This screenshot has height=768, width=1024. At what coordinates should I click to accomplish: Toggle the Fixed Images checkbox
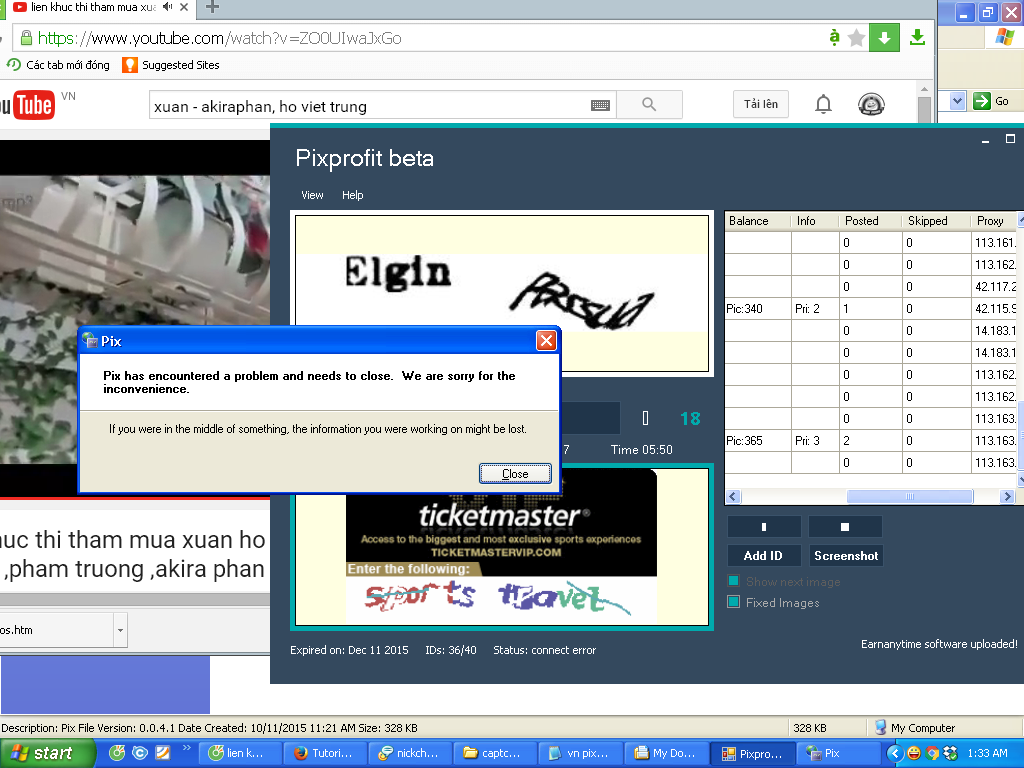click(x=733, y=602)
